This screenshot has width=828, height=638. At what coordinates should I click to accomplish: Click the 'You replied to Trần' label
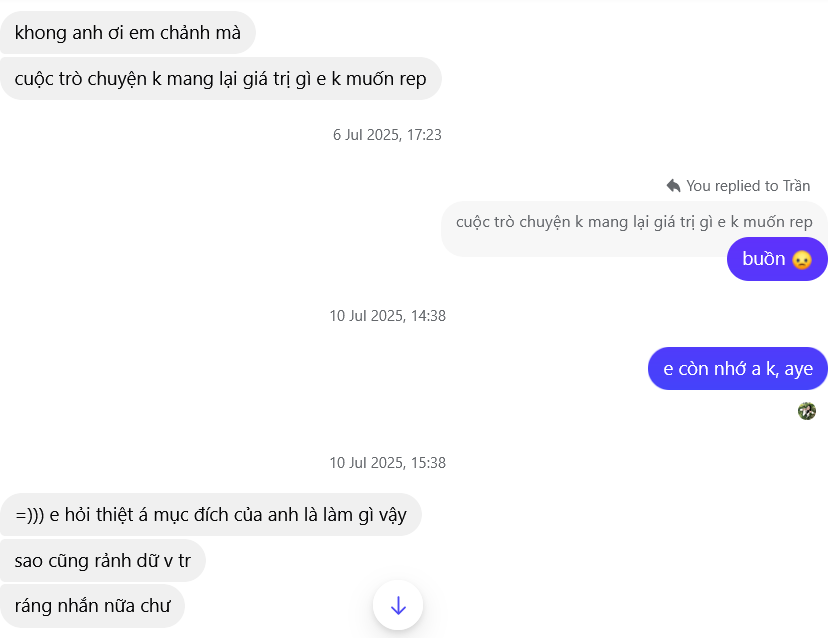click(748, 185)
